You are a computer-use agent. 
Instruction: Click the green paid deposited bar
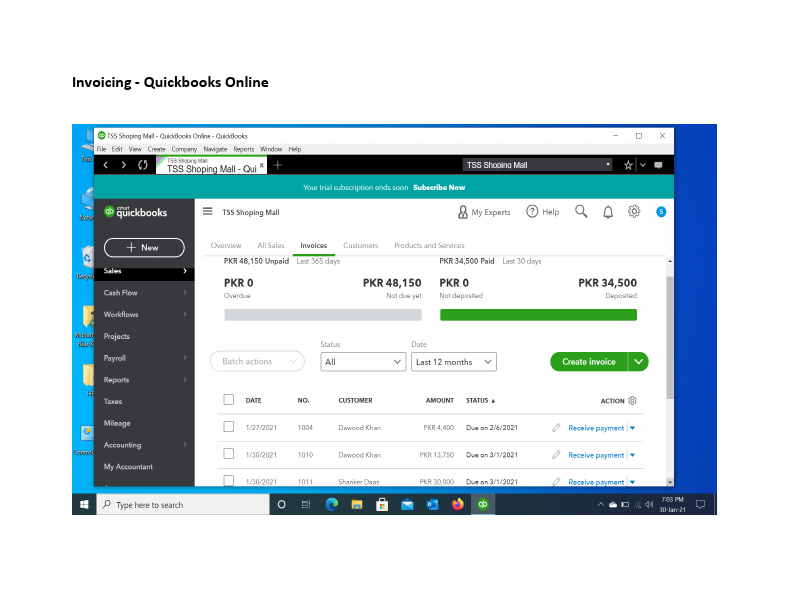point(538,315)
